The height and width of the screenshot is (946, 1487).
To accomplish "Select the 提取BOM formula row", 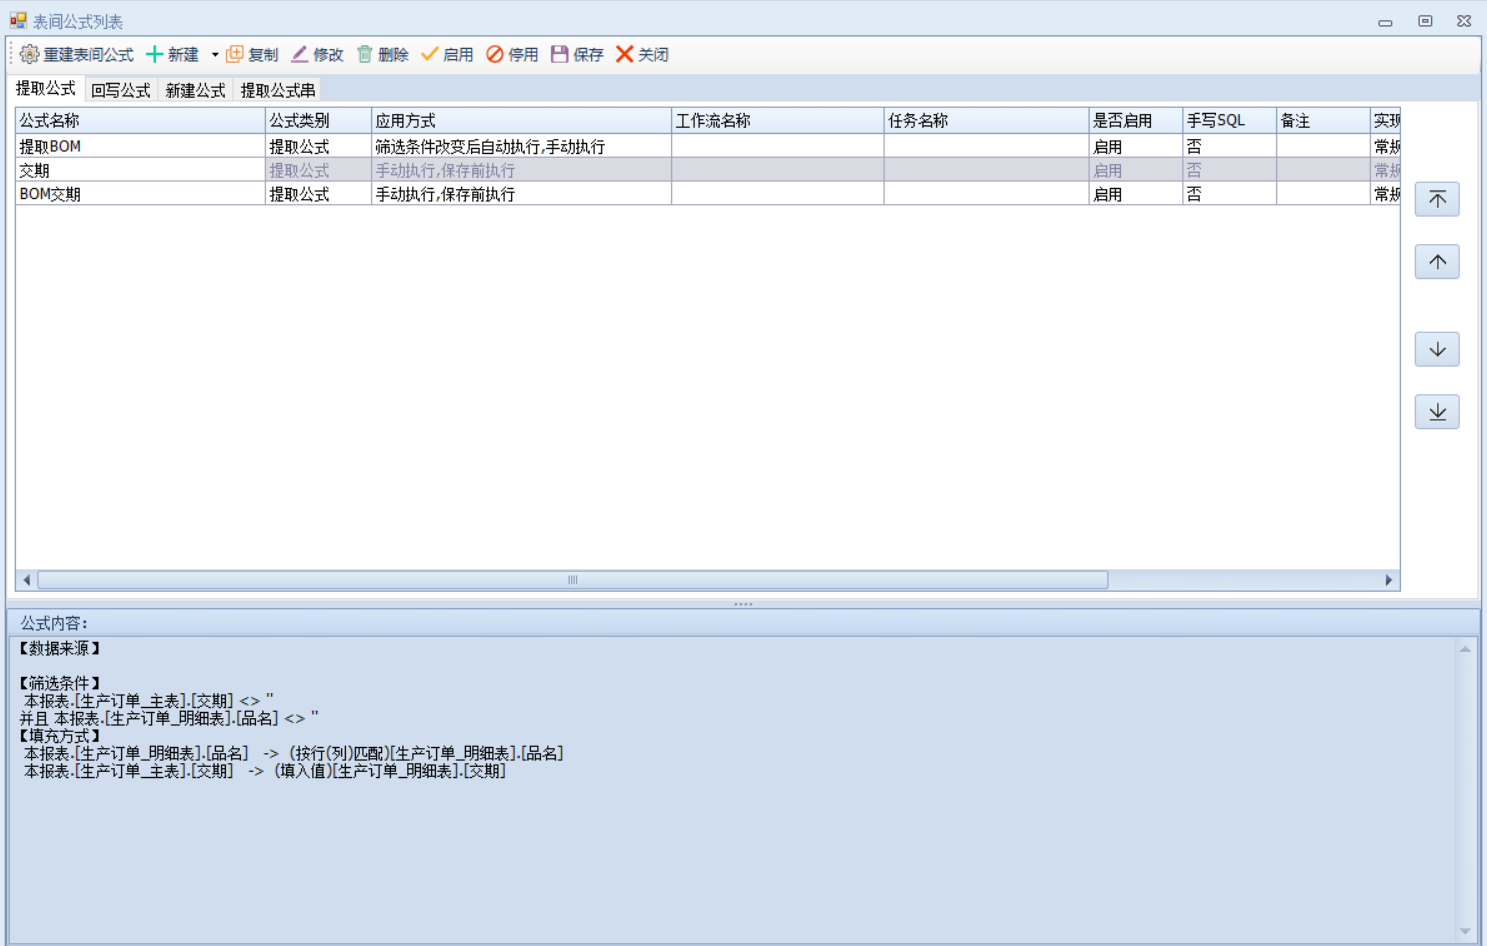I will 140,147.
